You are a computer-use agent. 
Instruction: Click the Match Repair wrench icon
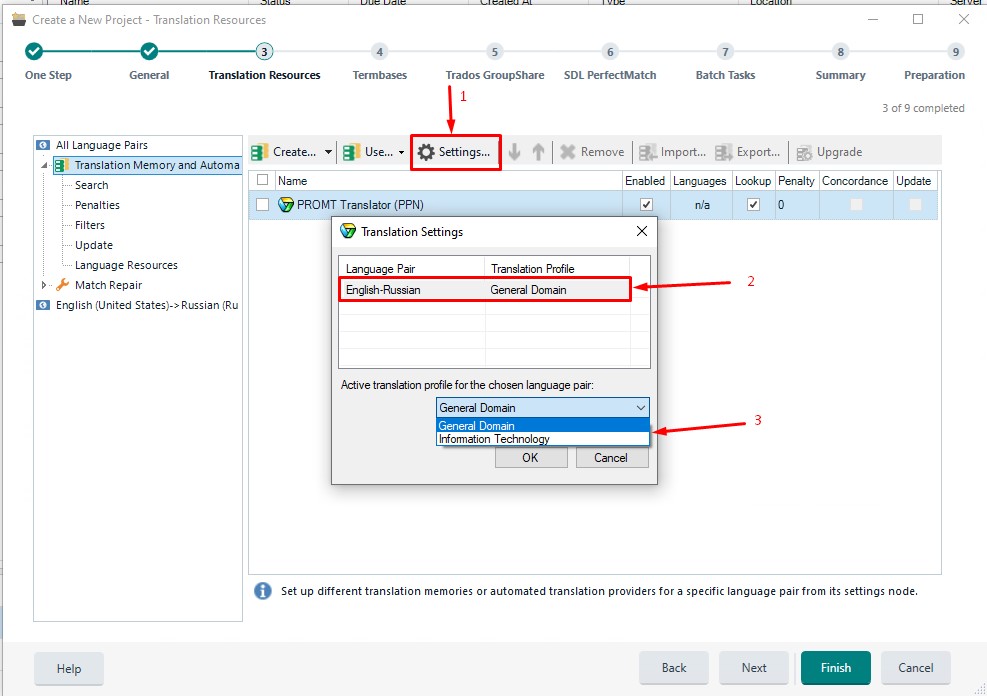pyautogui.click(x=62, y=285)
